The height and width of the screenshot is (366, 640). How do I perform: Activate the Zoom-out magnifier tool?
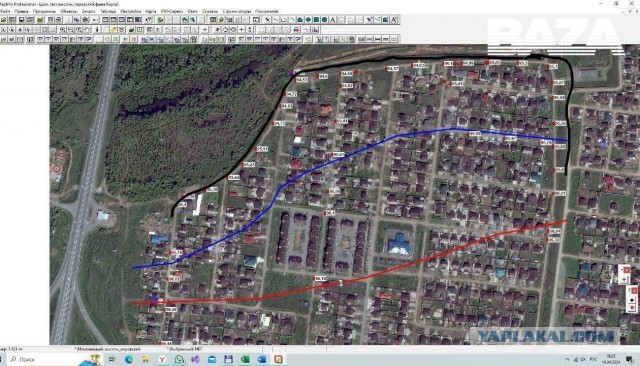70,29
